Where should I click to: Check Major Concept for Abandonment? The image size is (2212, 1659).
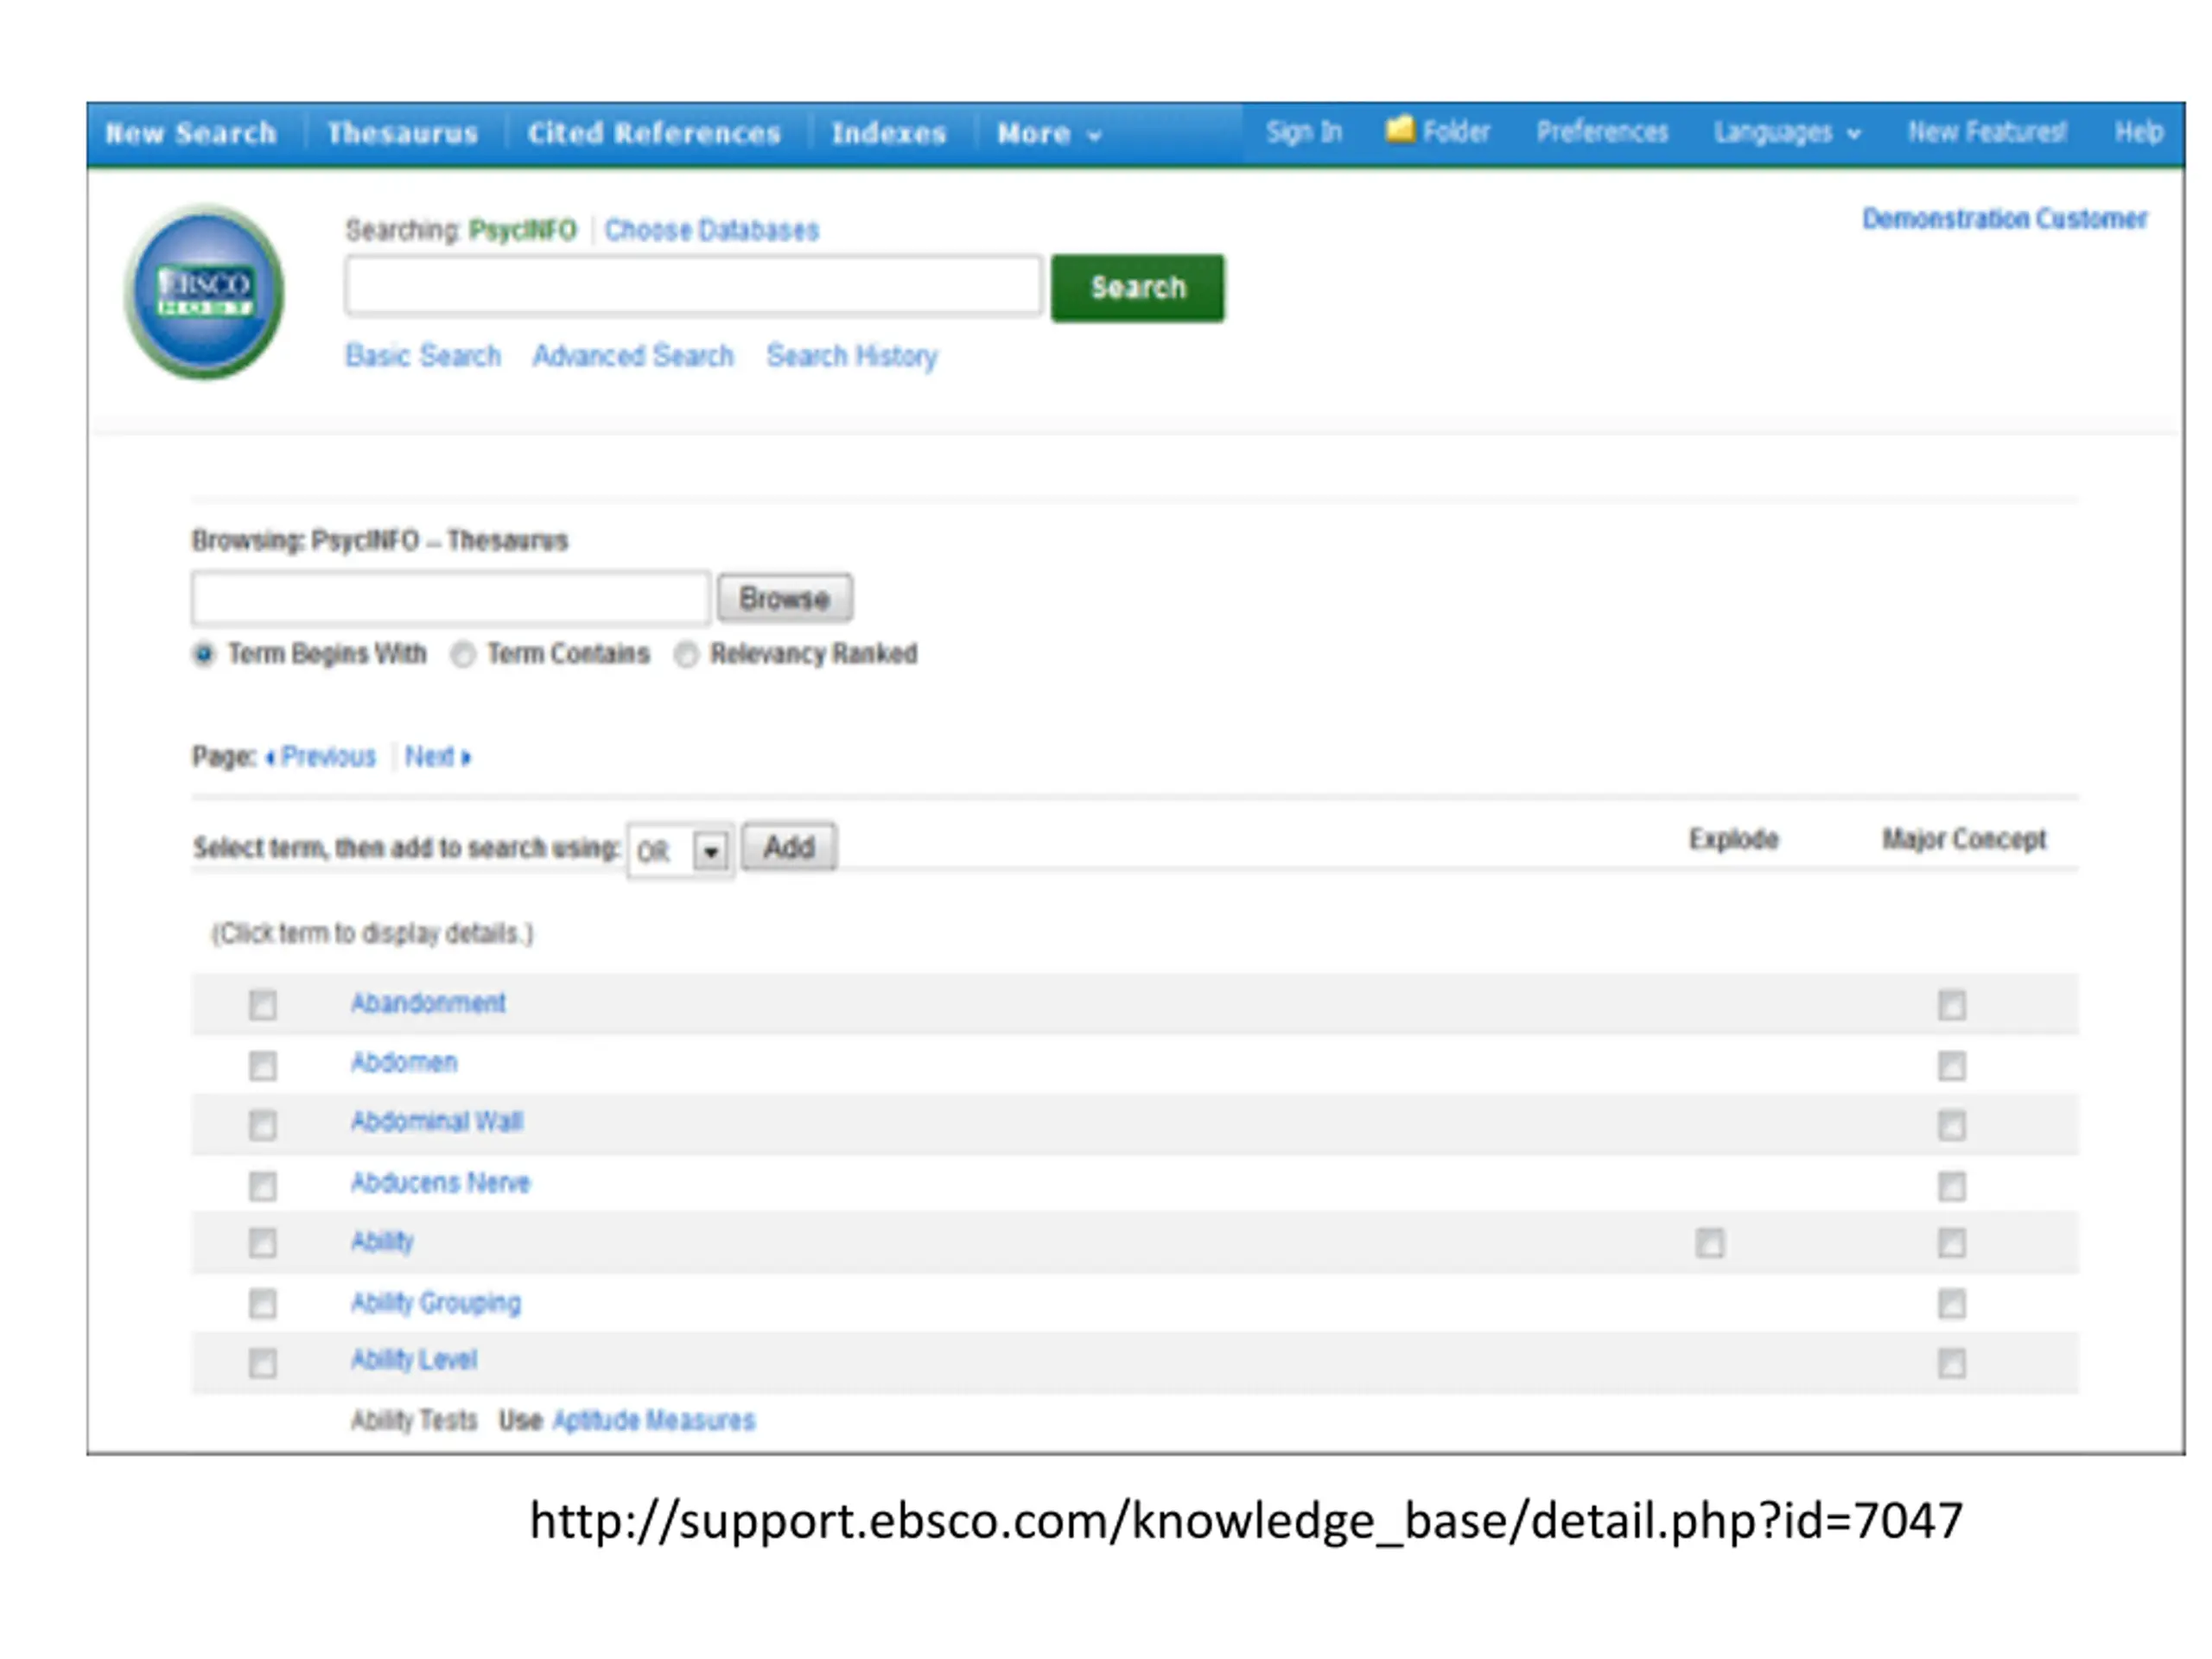tap(1952, 1005)
